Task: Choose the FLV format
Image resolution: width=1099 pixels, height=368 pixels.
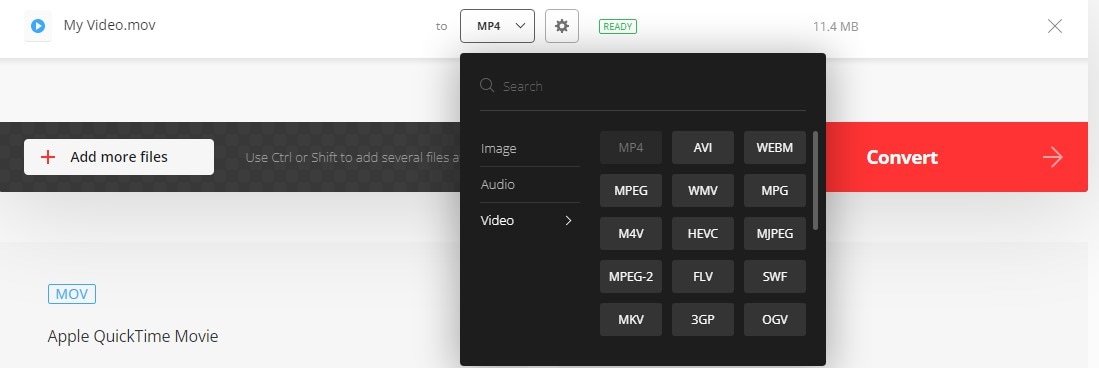Action: pyautogui.click(x=703, y=276)
